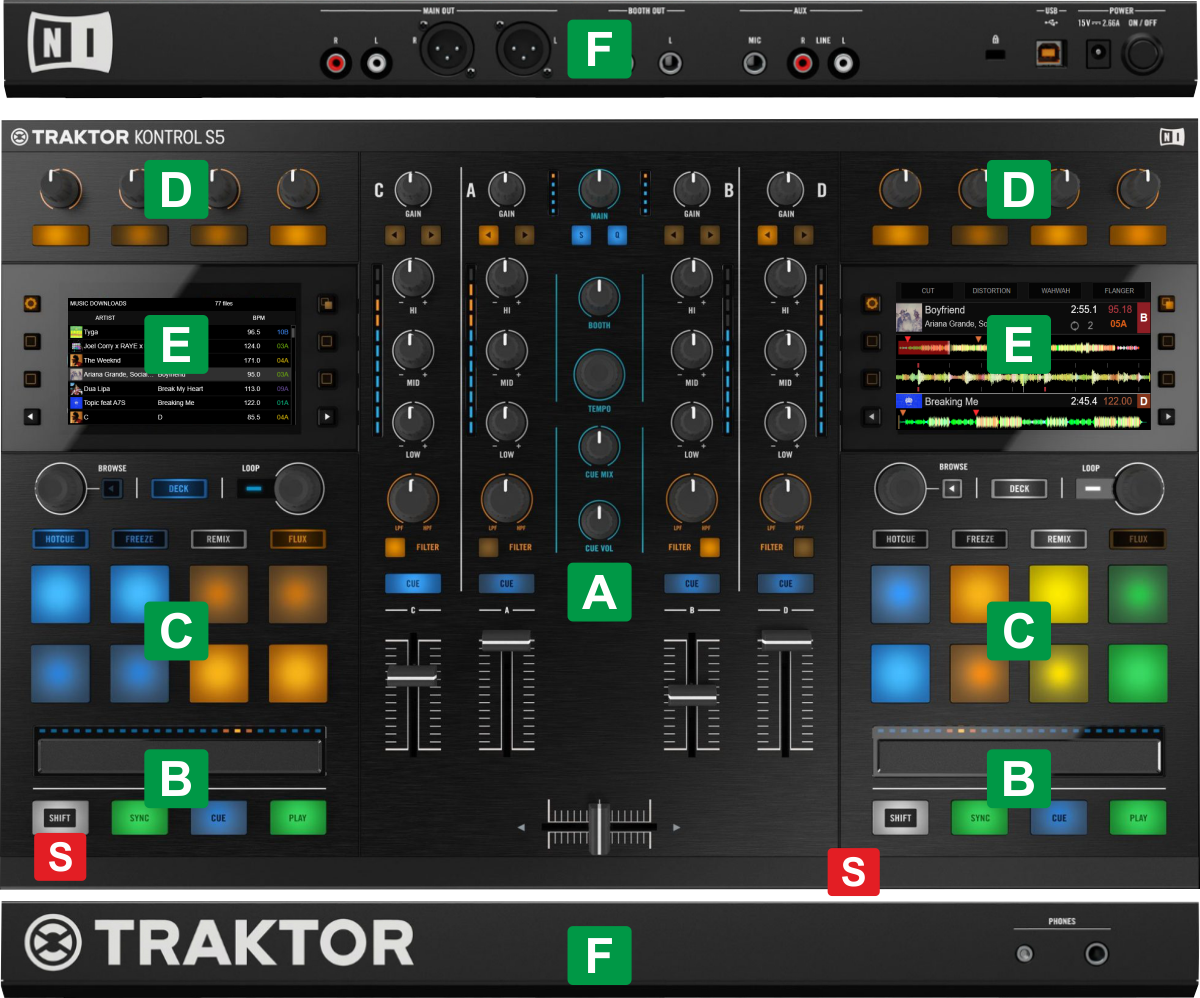This screenshot has height=998, width=1200.
Task: Switch left deck to HOTCUE mode
Action: [60, 539]
